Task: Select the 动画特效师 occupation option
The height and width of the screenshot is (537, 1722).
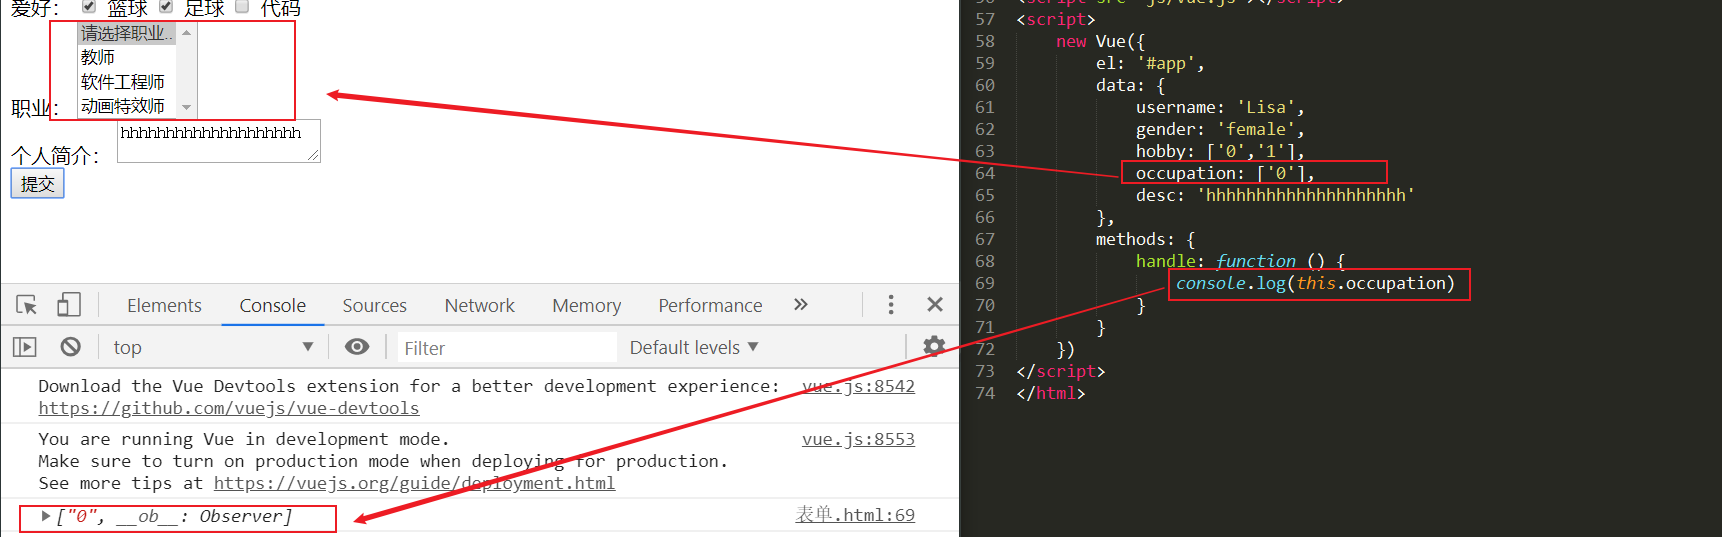Action: (x=127, y=106)
